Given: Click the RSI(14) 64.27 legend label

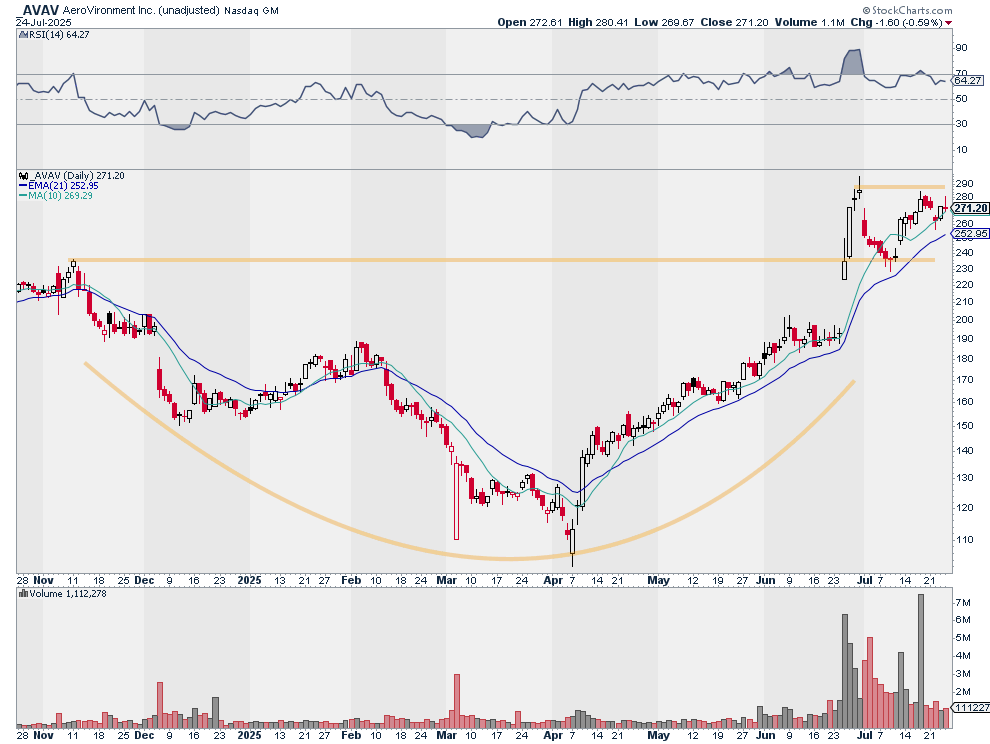Looking at the screenshot, I should (x=59, y=35).
